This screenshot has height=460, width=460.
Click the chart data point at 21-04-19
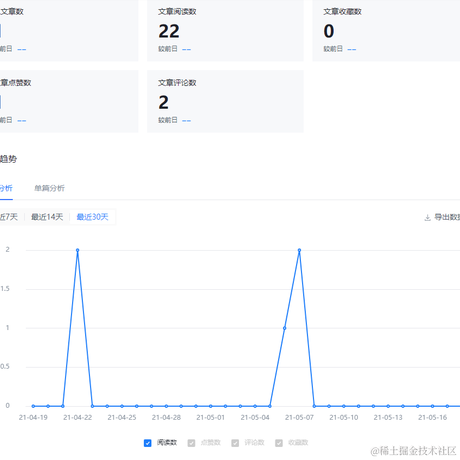coord(33,406)
